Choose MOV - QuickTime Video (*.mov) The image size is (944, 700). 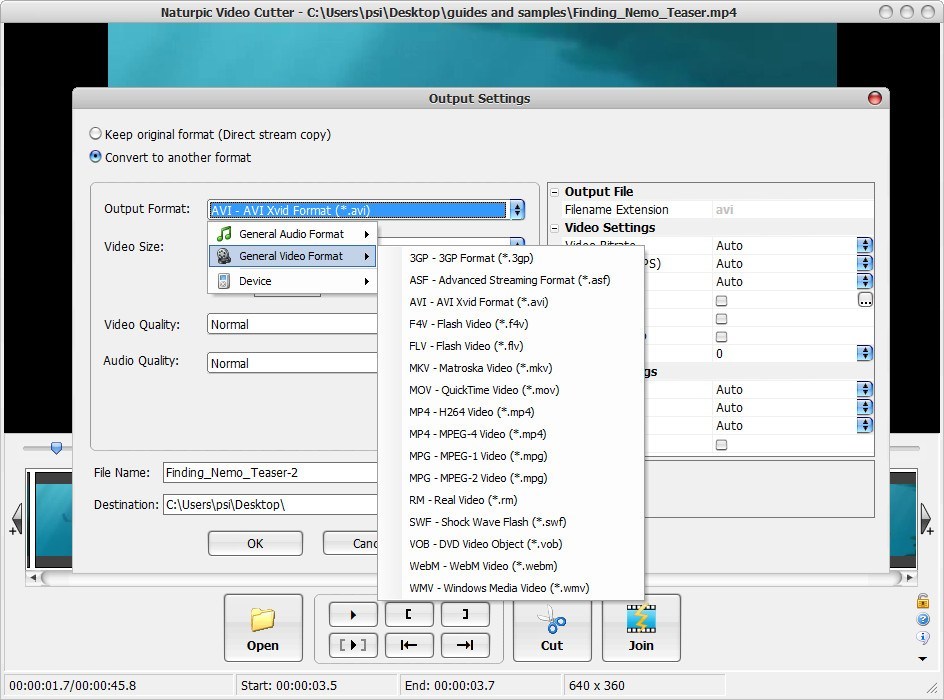click(x=511, y=390)
